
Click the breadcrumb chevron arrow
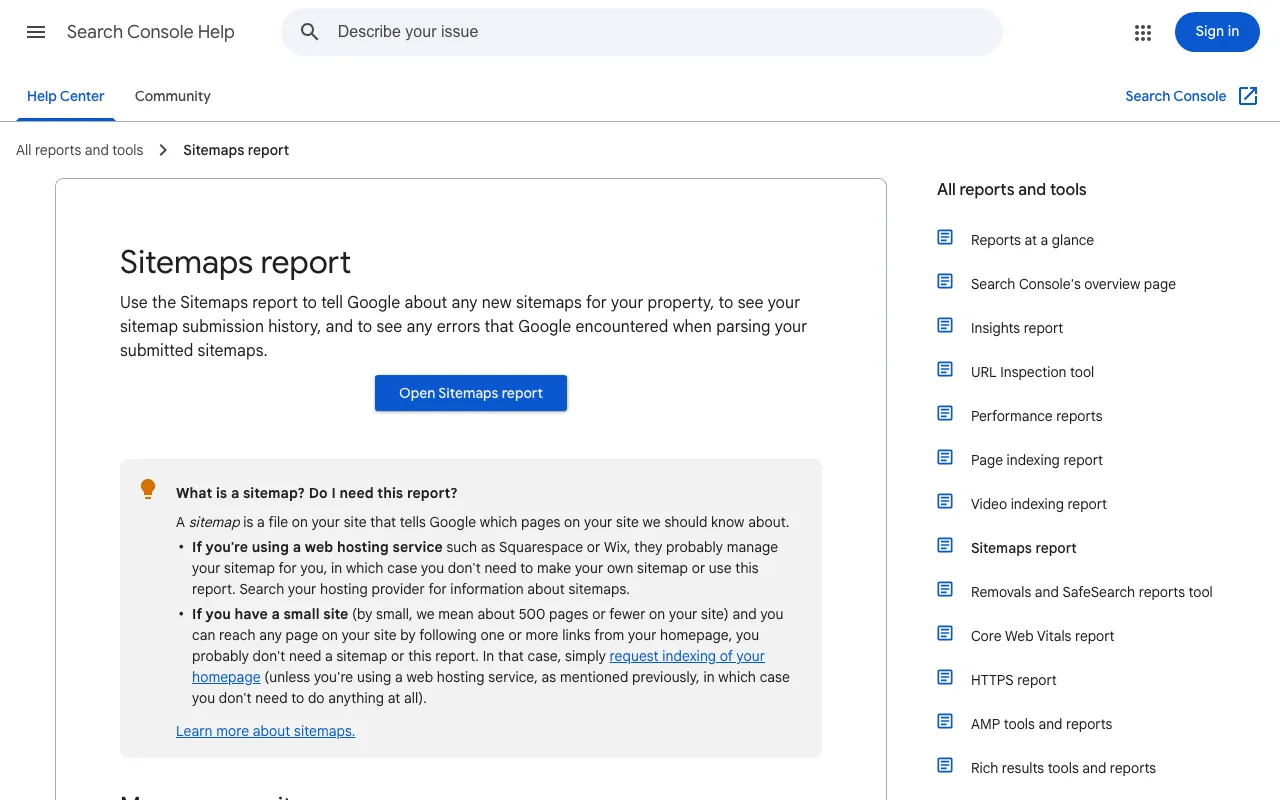point(163,150)
